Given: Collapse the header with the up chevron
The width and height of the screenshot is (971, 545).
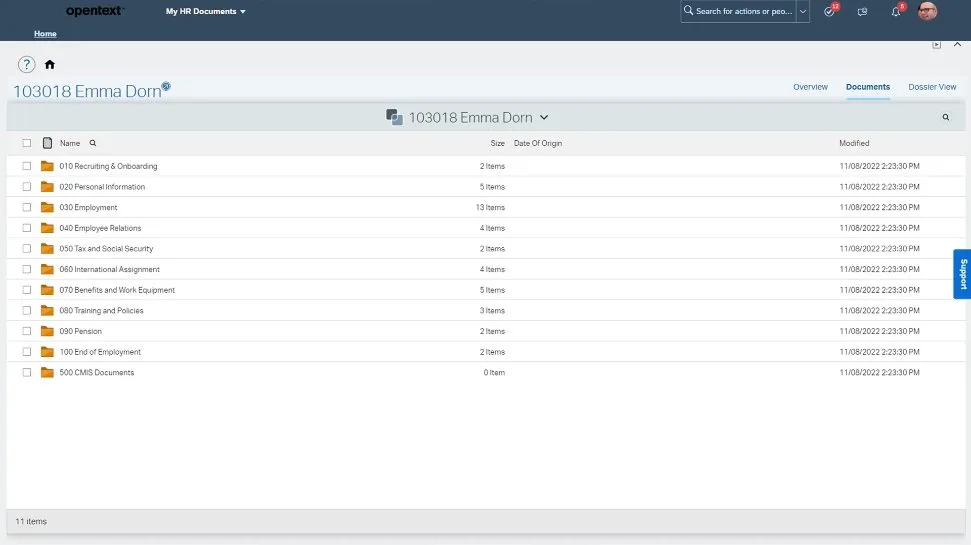Looking at the screenshot, I should point(957,45).
